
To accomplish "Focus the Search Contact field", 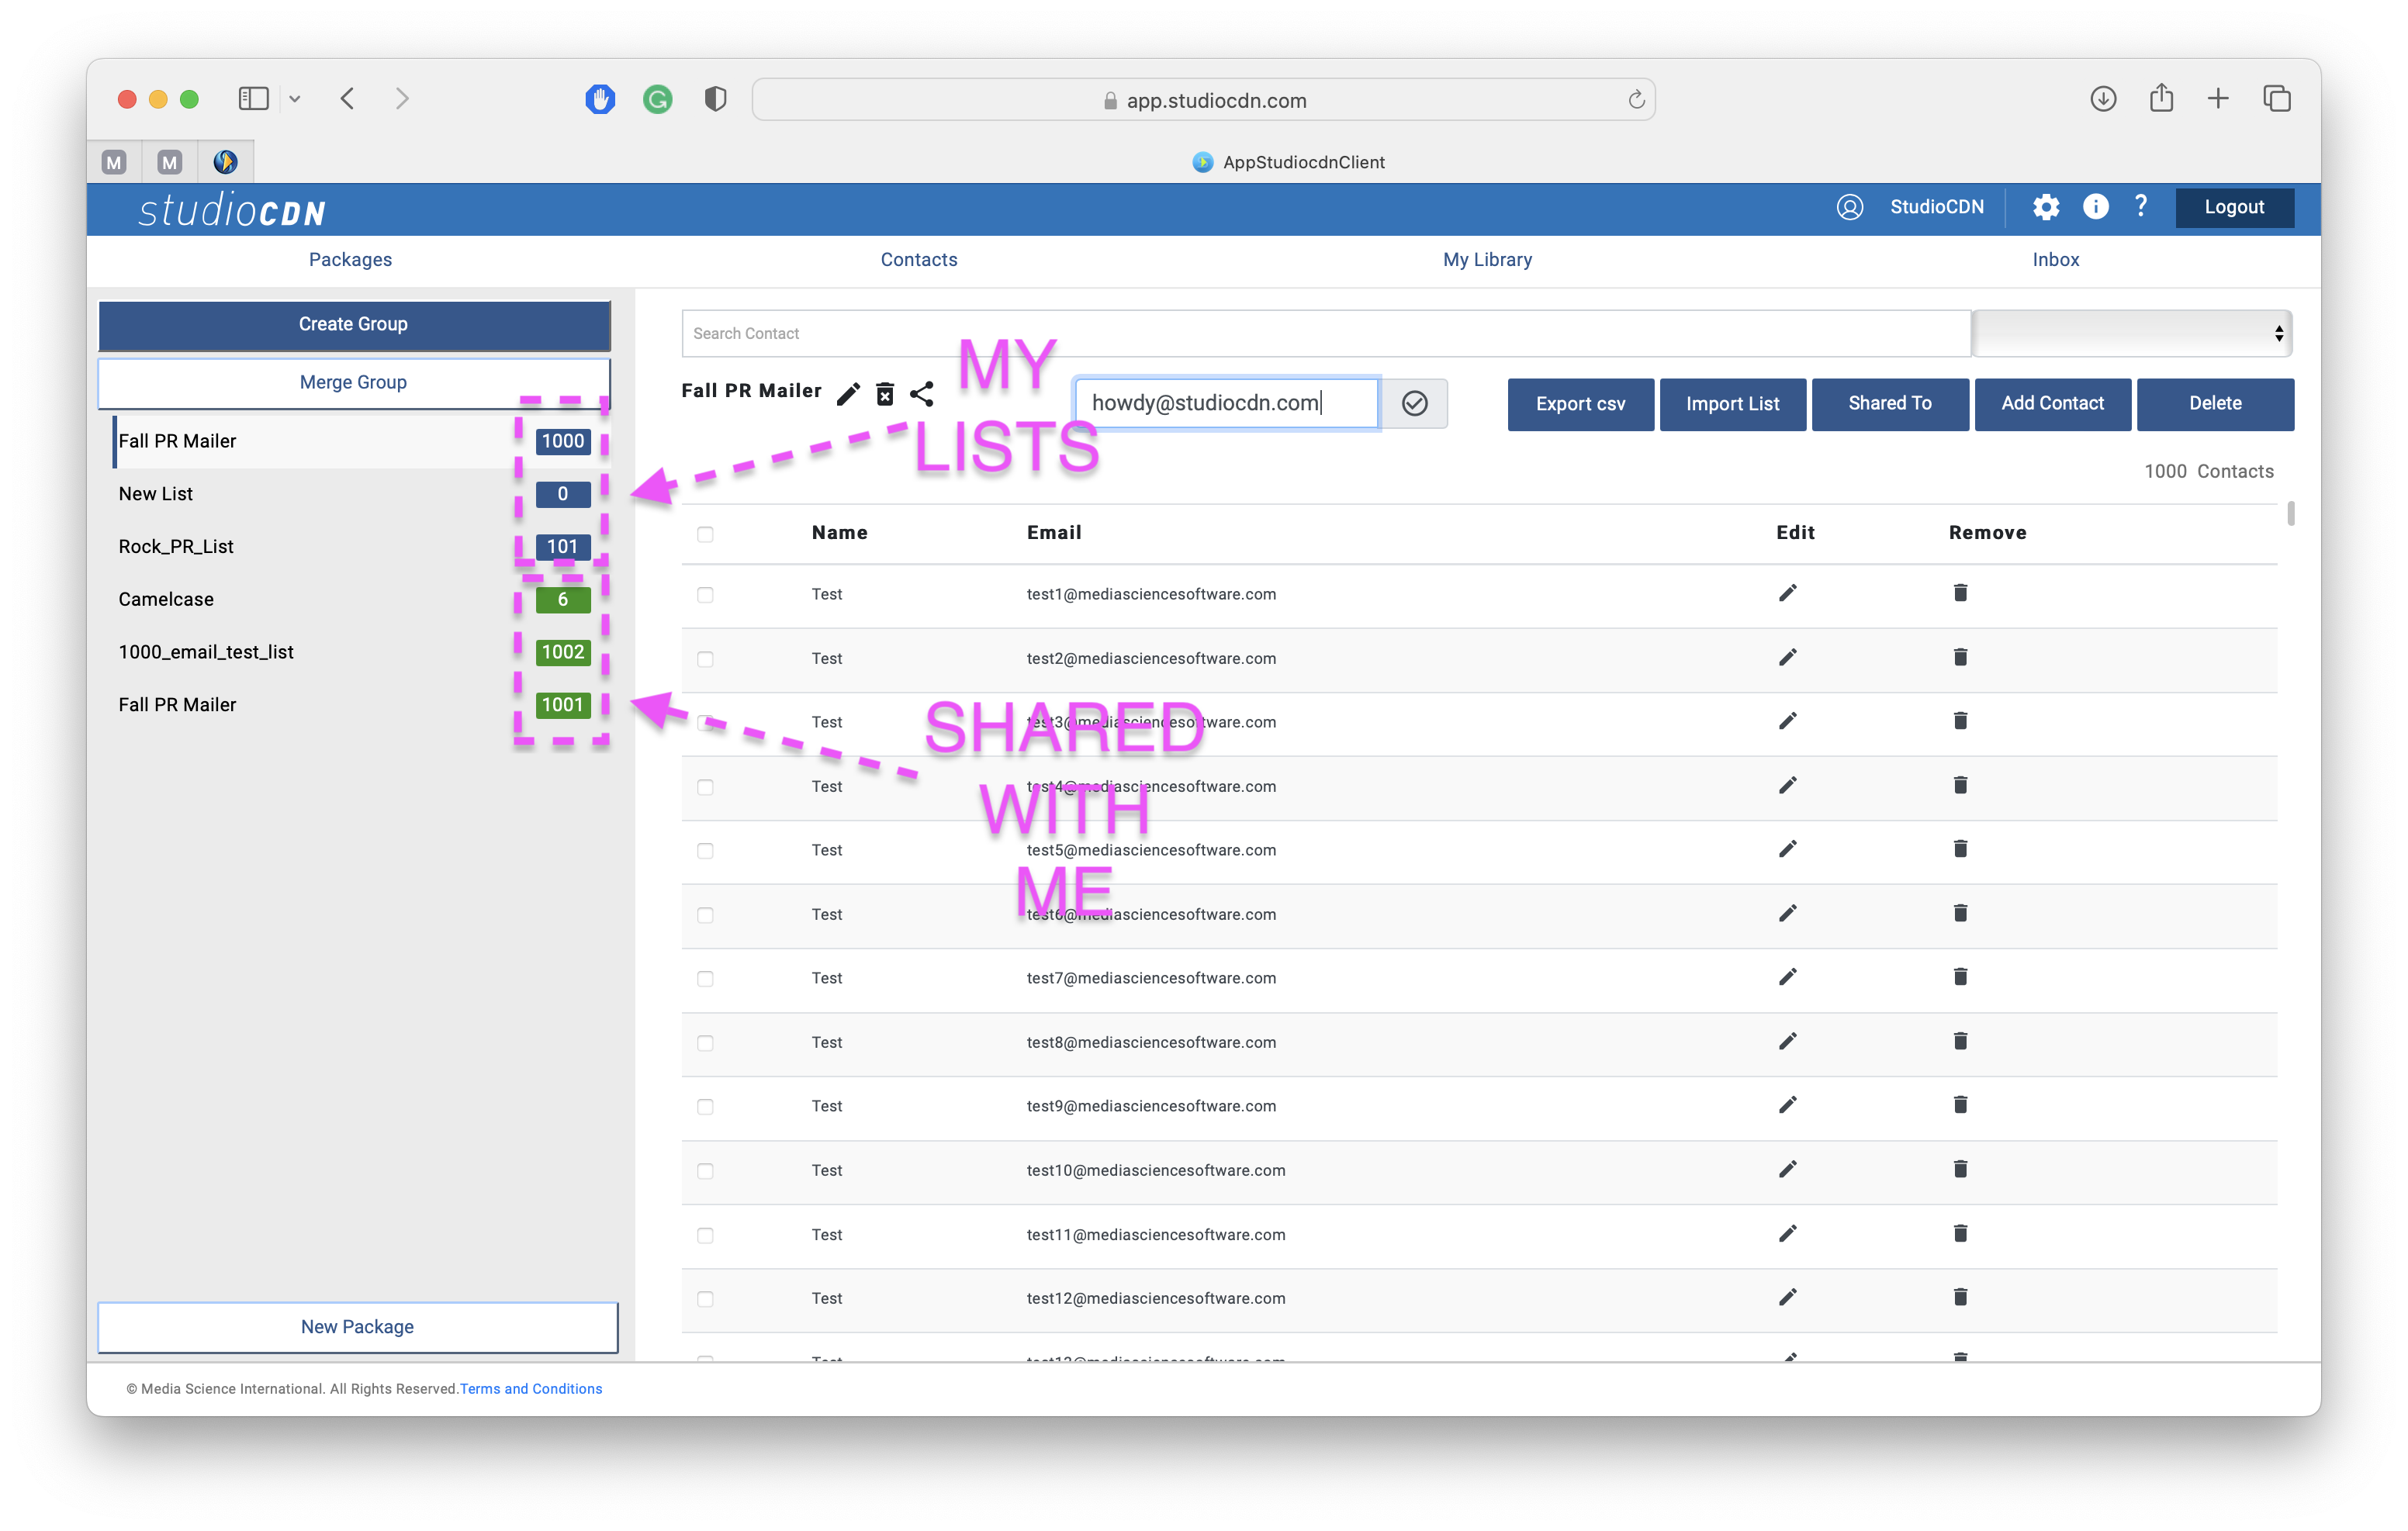I will point(1326,333).
